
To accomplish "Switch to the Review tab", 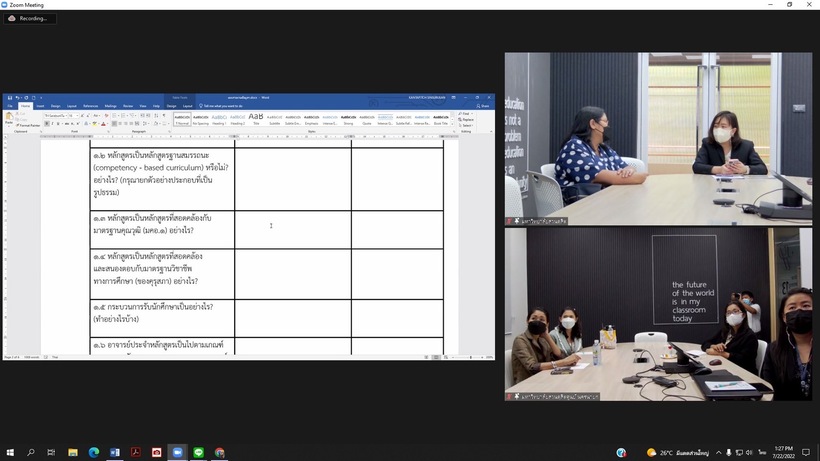I will tap(128, 106).
